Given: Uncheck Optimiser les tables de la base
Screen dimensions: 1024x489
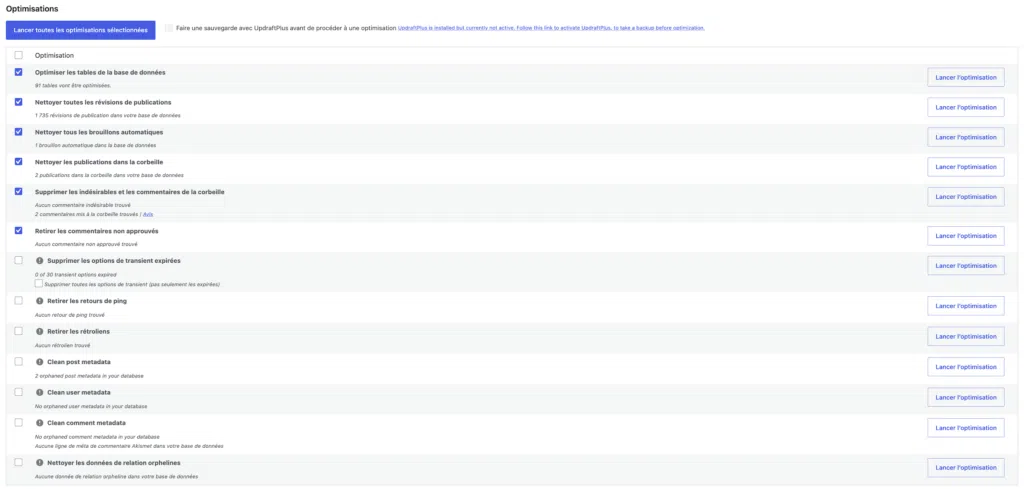Looking at the screenshot, I should coord(18,72).
